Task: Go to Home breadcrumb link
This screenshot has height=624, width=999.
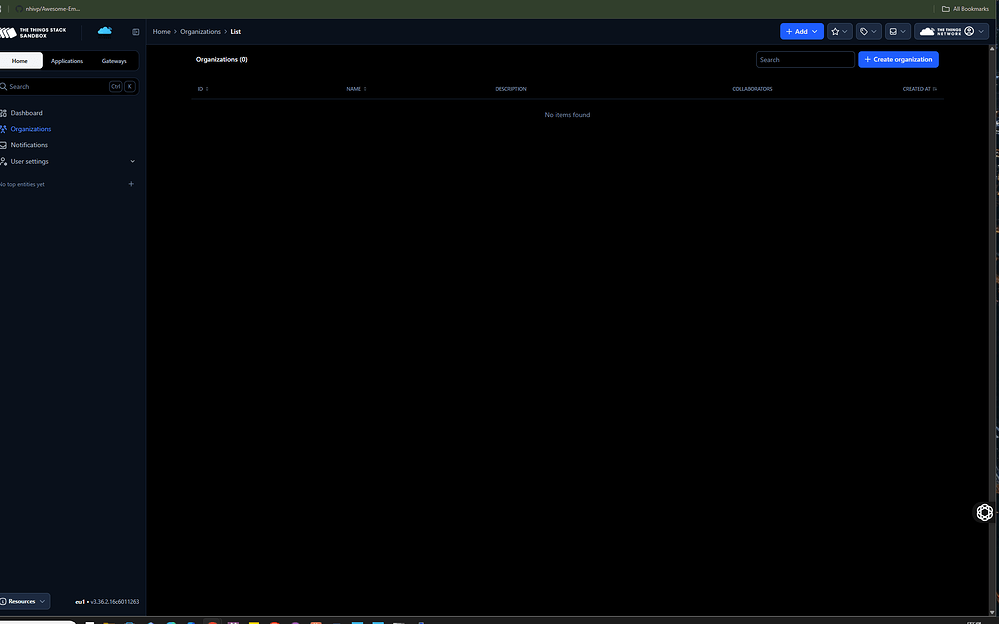Action: (161, 32)
